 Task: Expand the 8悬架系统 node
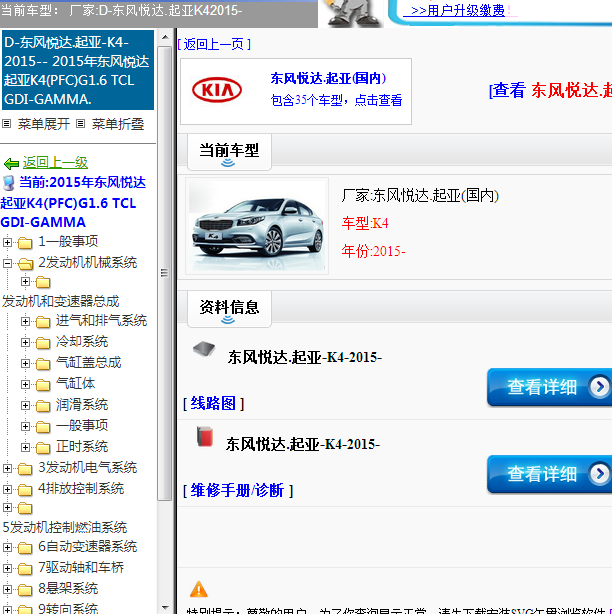[x=7, y=589]
